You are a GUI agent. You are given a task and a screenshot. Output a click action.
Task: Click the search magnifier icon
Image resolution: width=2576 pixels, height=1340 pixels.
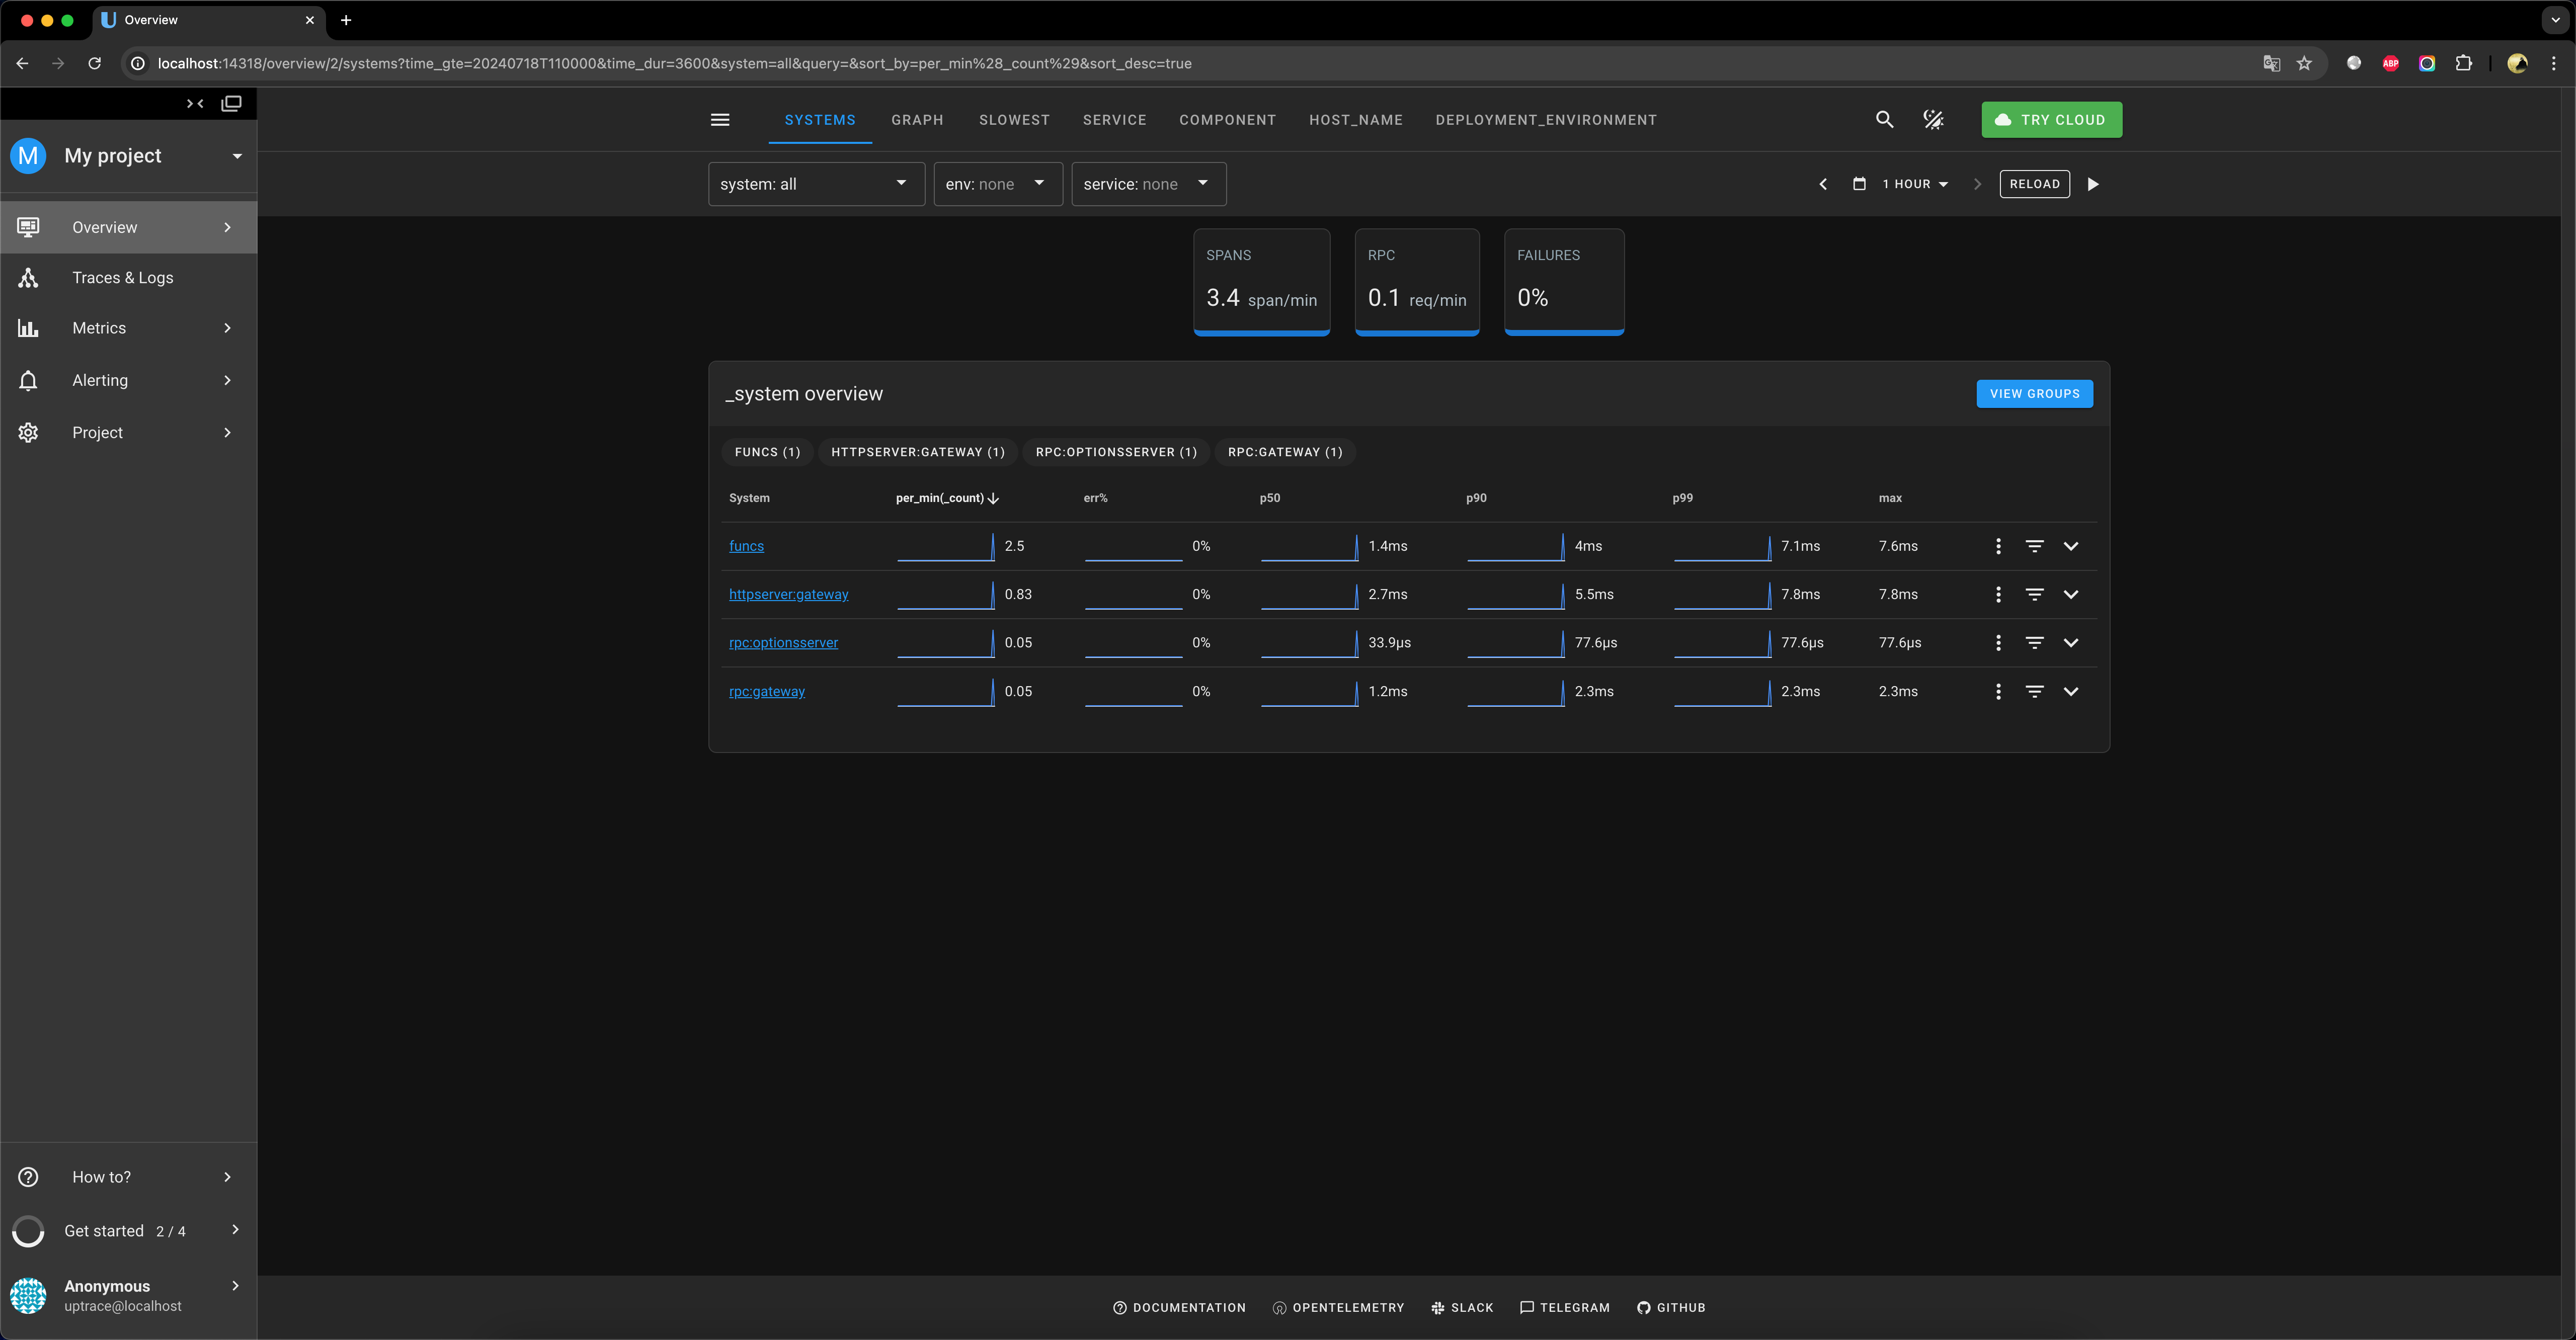1884,120
